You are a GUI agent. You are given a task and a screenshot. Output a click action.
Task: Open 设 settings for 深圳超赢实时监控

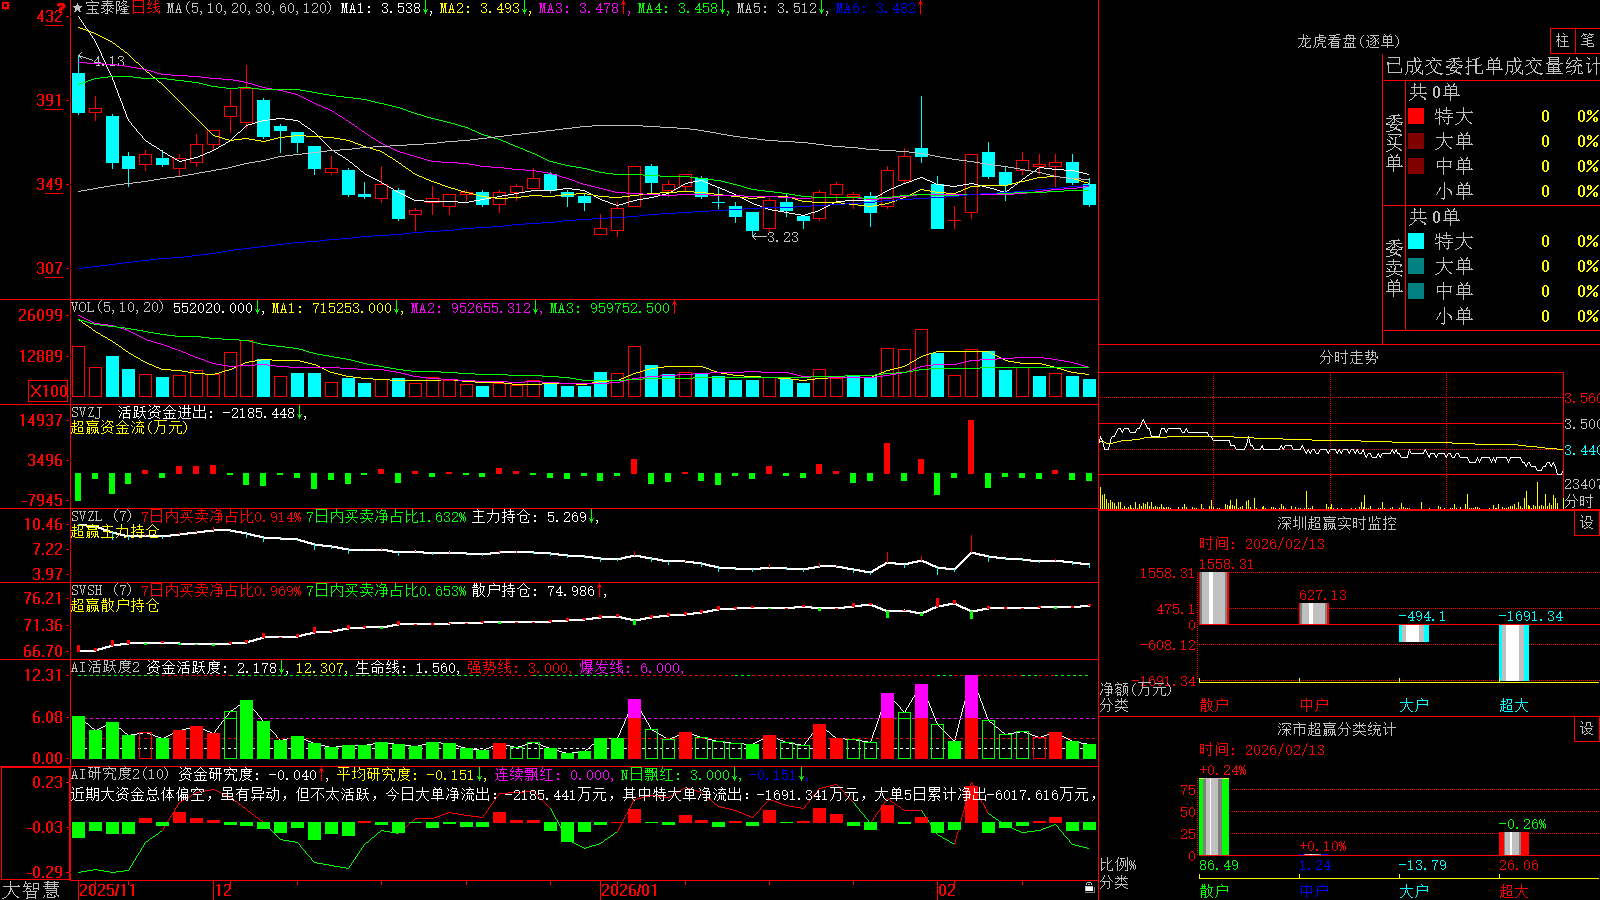coord(1587,523)
